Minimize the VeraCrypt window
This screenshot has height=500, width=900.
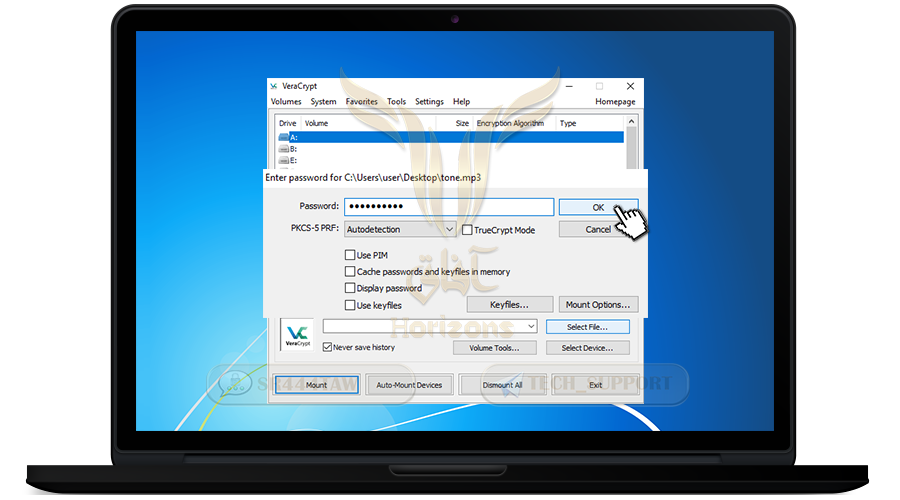[x=569, y=86]
